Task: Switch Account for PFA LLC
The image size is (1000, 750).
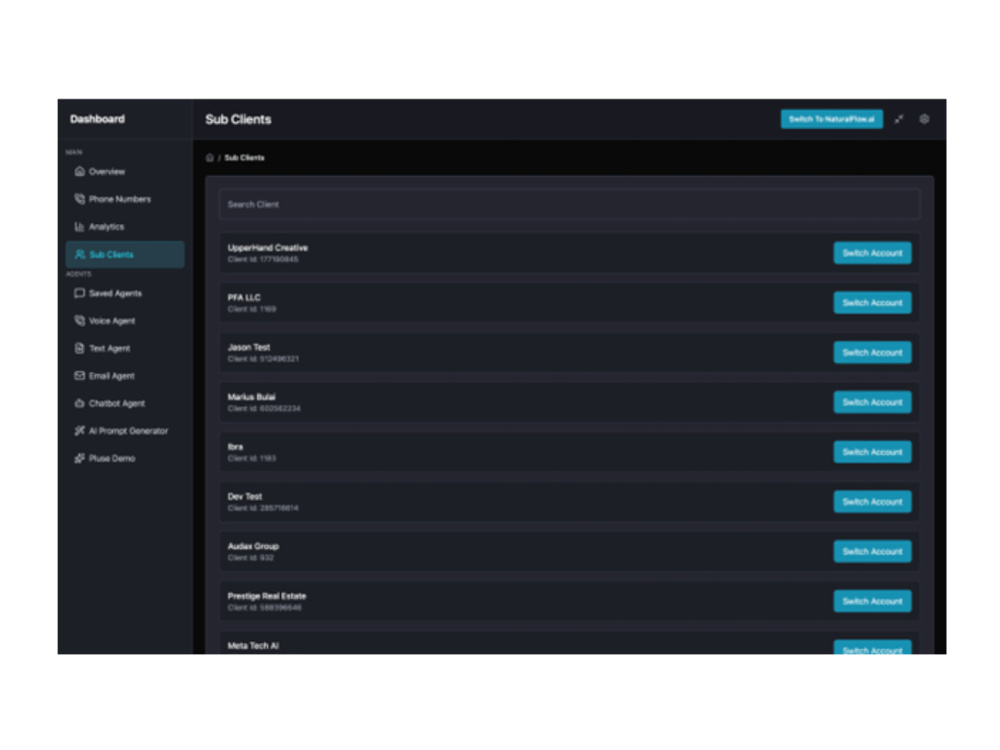Action: click(x=872, y=302)
